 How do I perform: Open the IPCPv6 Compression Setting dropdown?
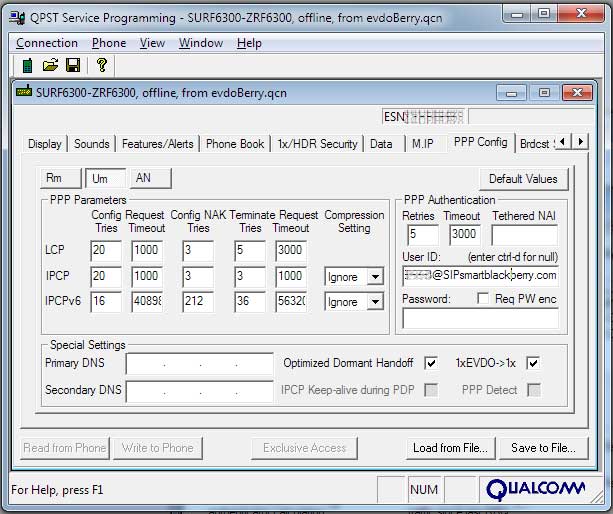tap(375, 301)
